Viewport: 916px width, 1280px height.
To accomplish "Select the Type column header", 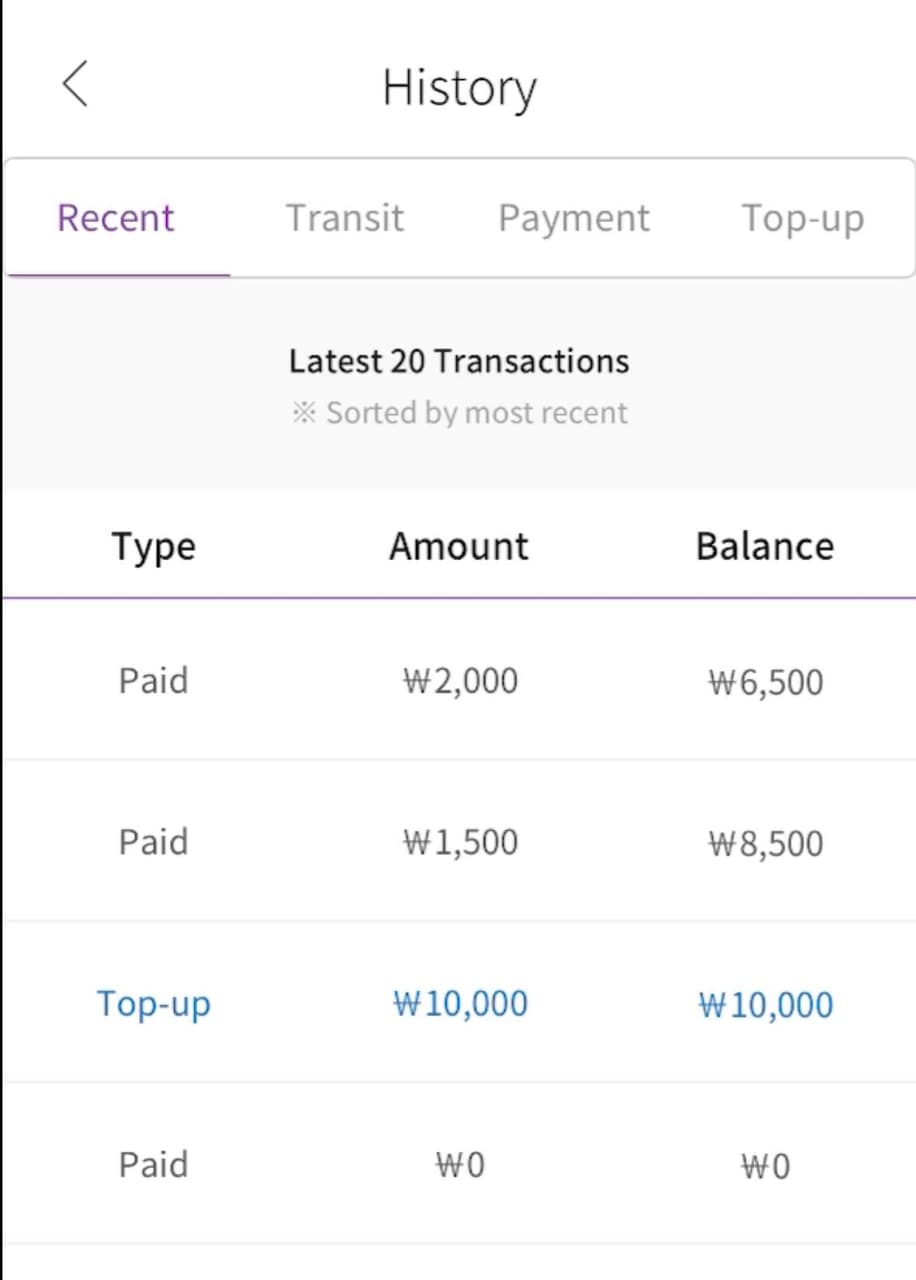I will 153,547.
